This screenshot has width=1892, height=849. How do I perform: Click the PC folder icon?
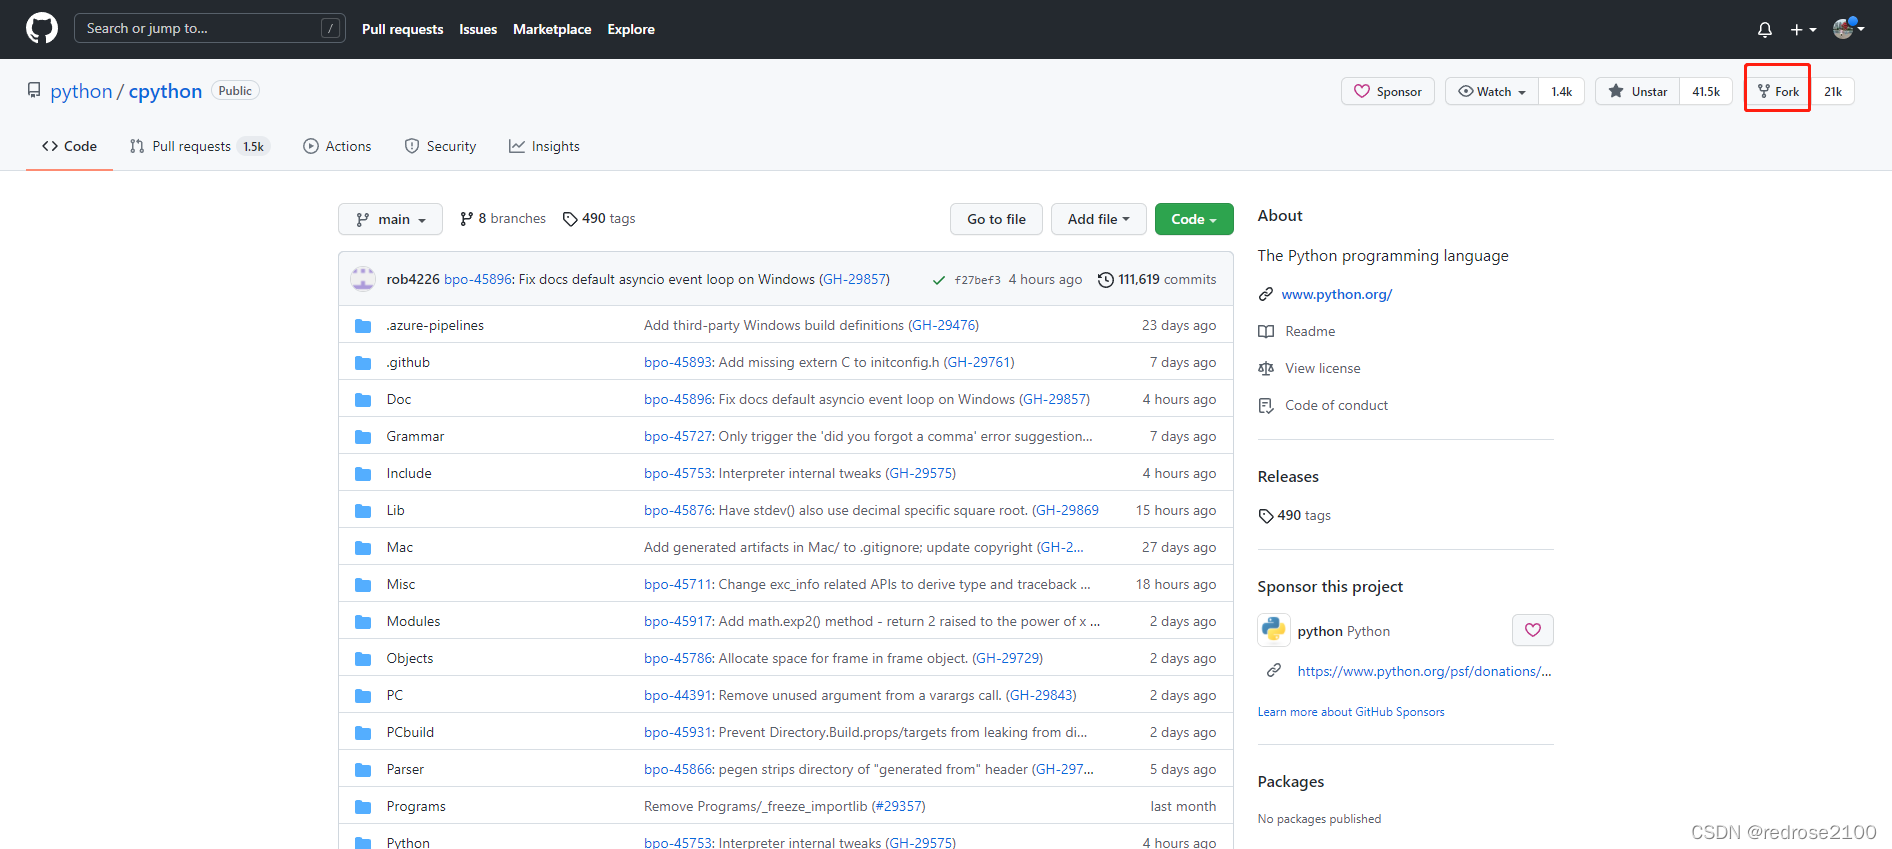[363, 696]
